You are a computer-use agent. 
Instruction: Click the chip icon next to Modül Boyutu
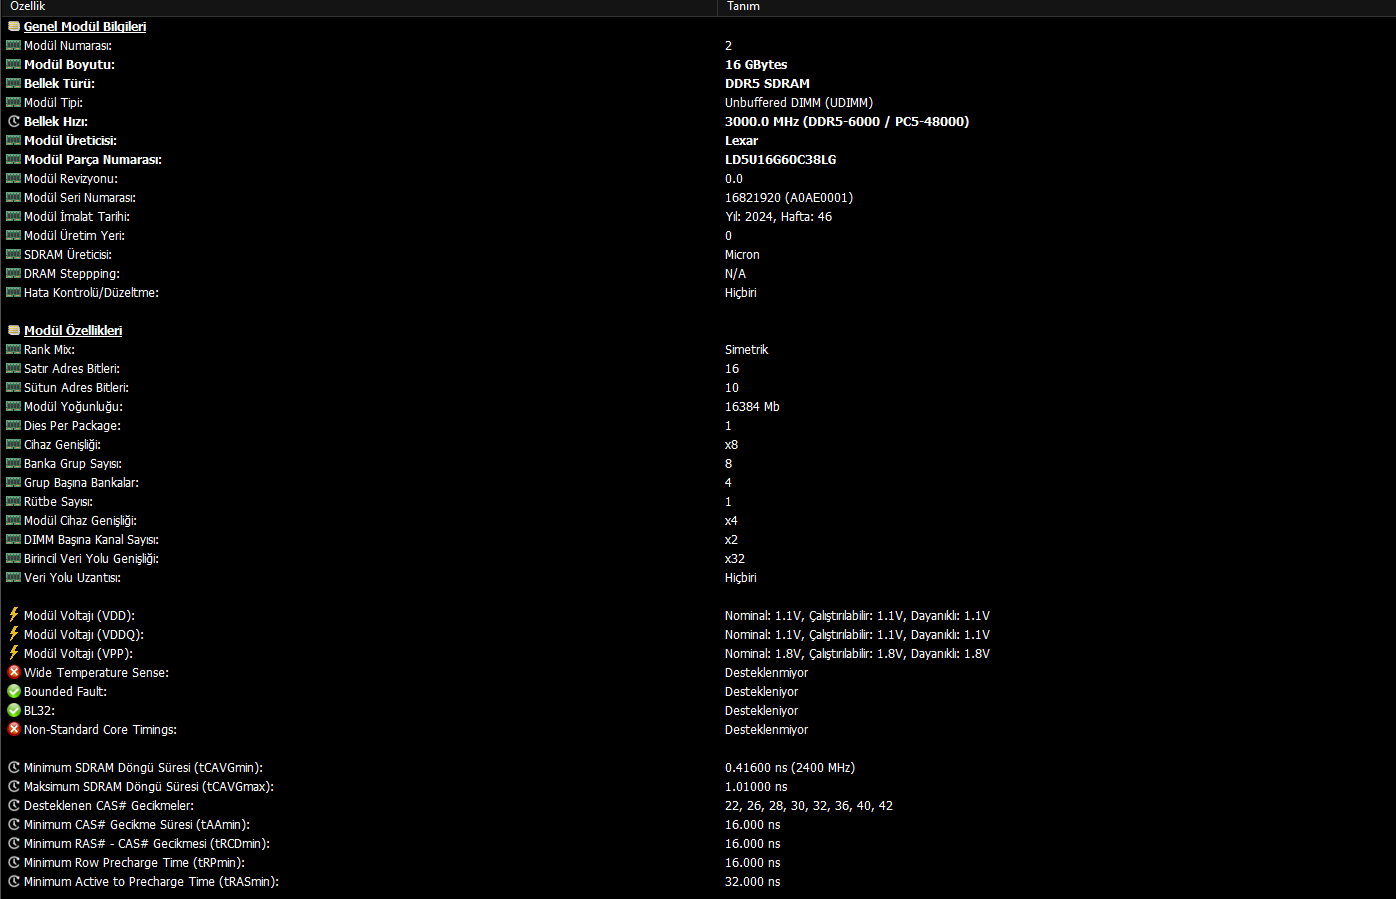tap(14, 65)
